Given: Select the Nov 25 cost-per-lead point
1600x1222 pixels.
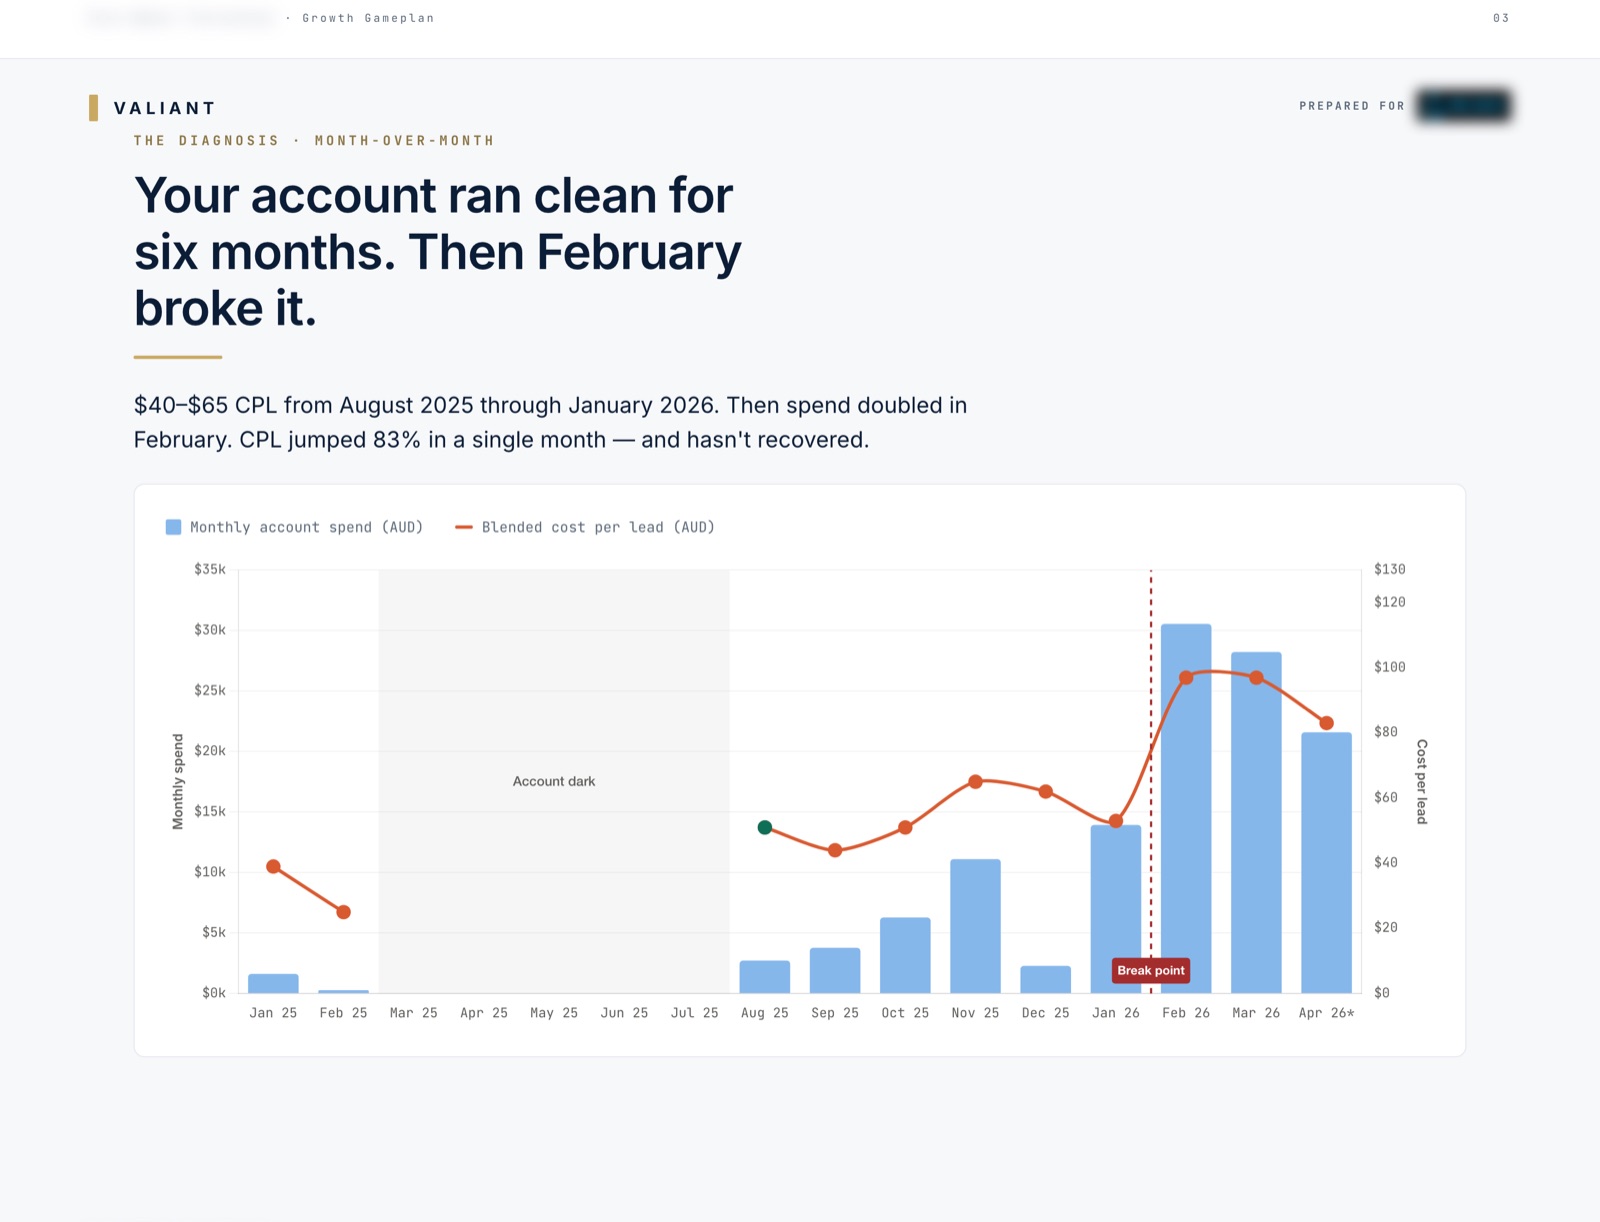Looking at the screenshot, I should [975, 781].
